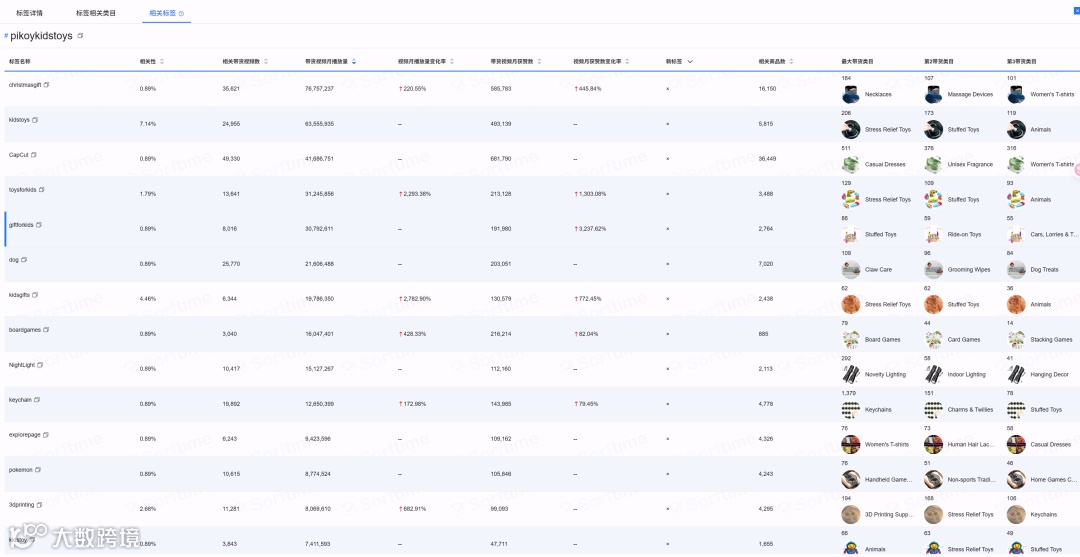Click Indoor Lighting thumbnail in NightLight row

point(933,375)
